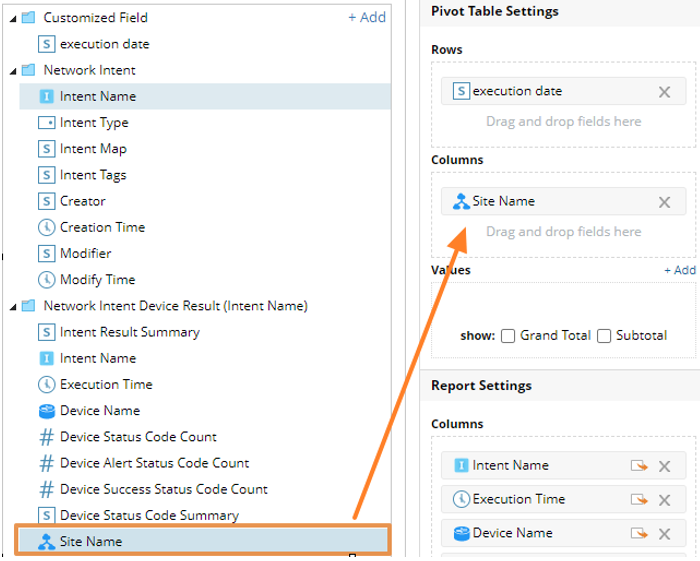Viewport: 700px width, 561px height.
Task: Remove execution date from Rows
Action: (x=664, y=92)
